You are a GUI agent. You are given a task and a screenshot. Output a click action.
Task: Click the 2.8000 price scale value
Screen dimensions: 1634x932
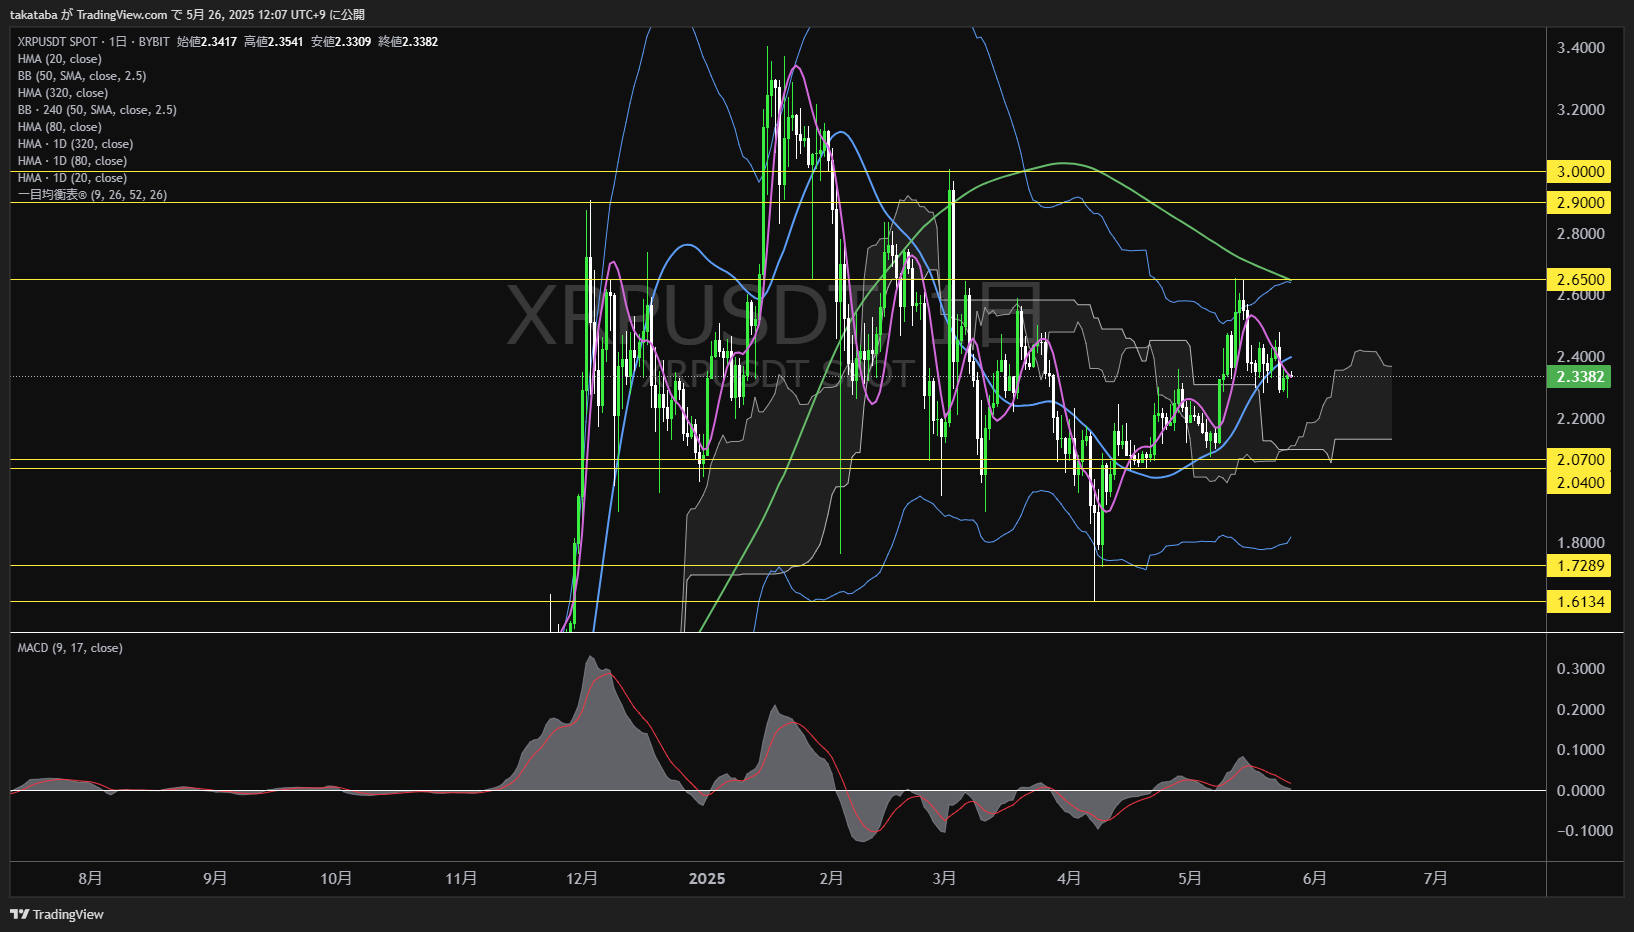[1581, 234]
